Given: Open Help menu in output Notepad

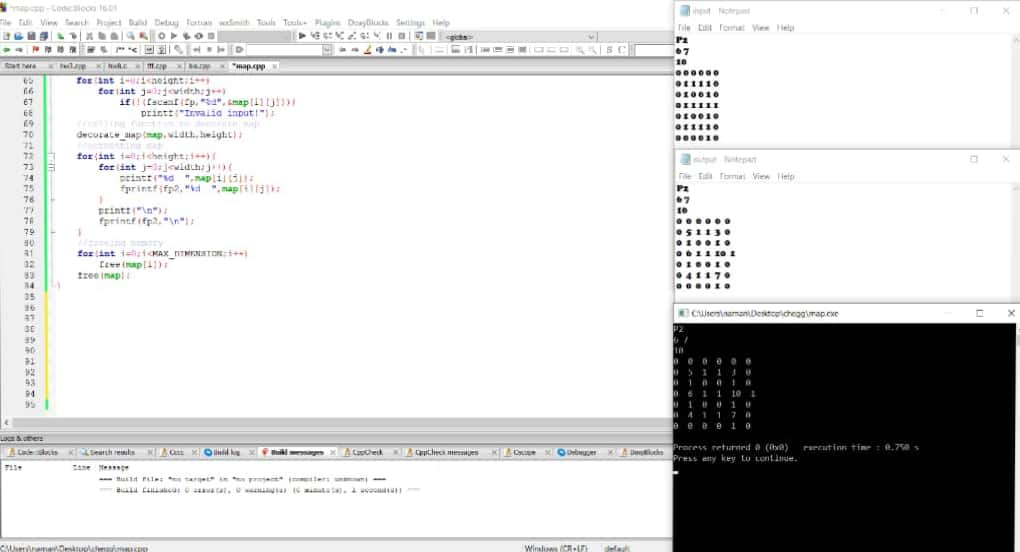Looking at the screenshot, I should coord(786,176).
